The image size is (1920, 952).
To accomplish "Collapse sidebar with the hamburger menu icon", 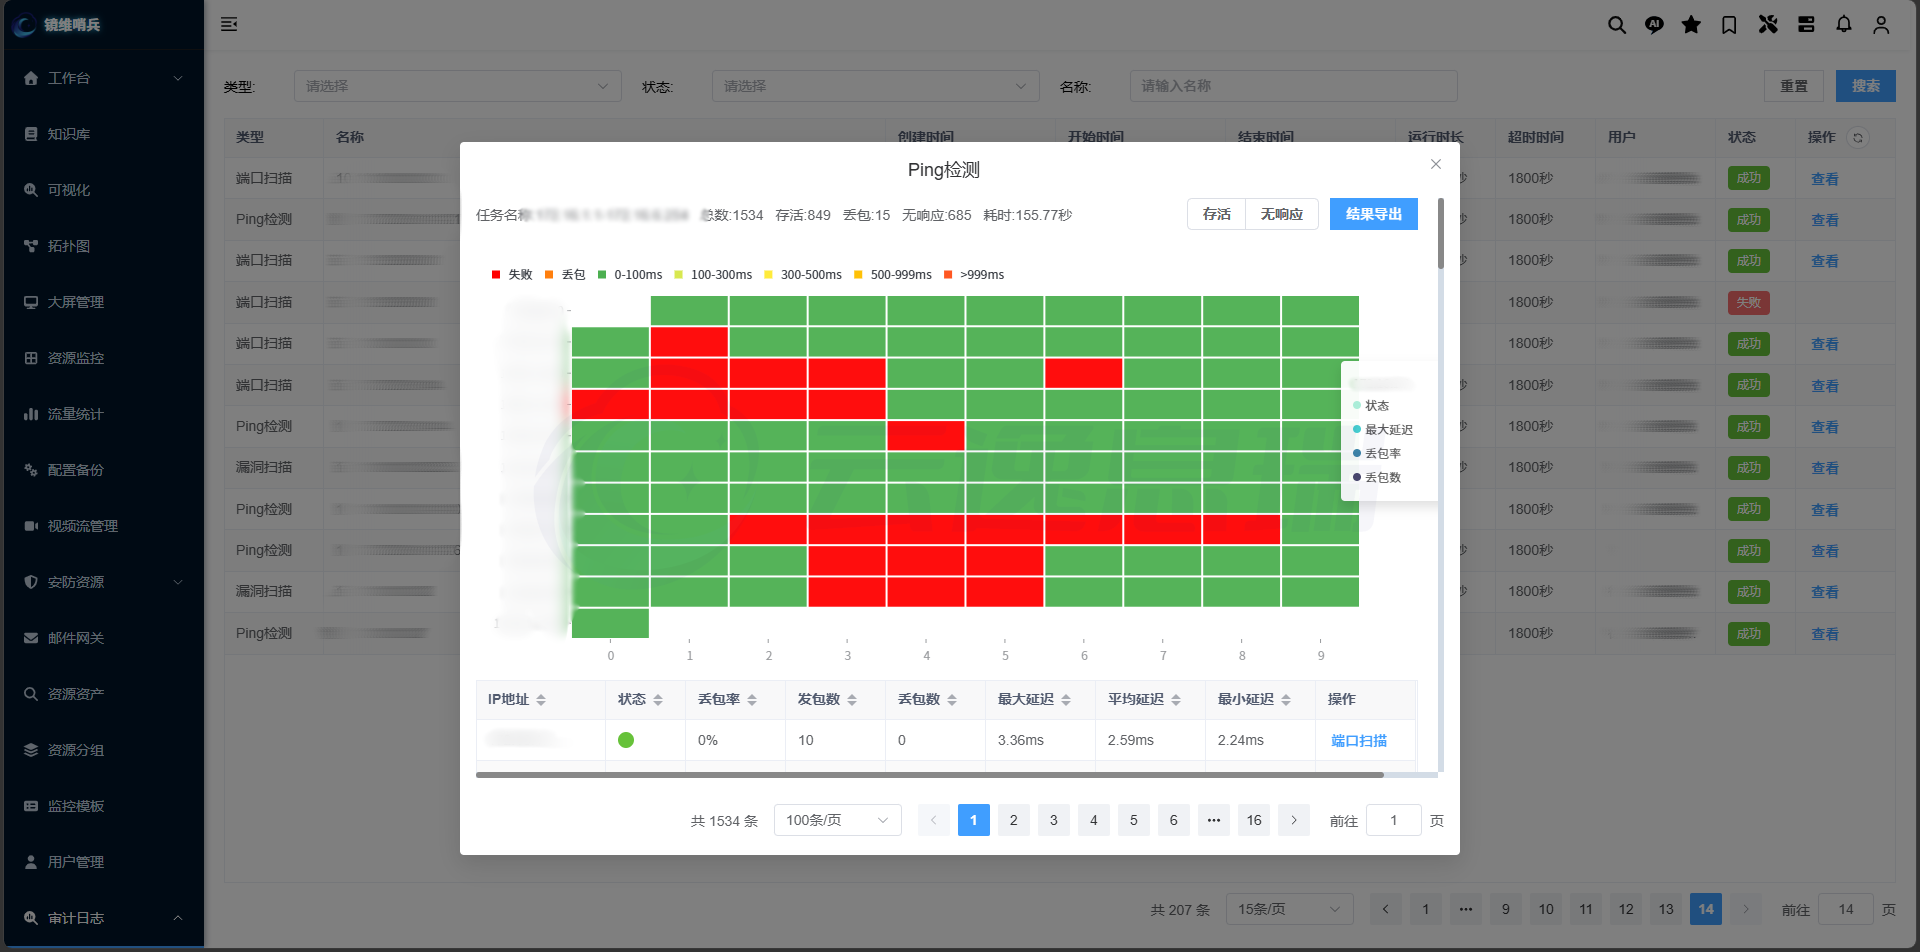I will point(229,24).
